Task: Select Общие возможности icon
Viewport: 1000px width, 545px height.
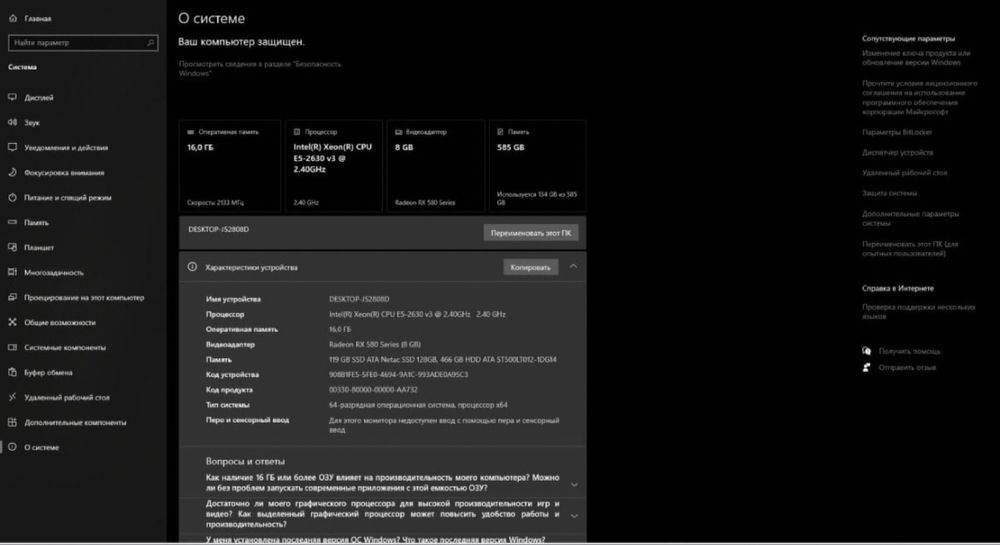Action: [x=12, y=323]
